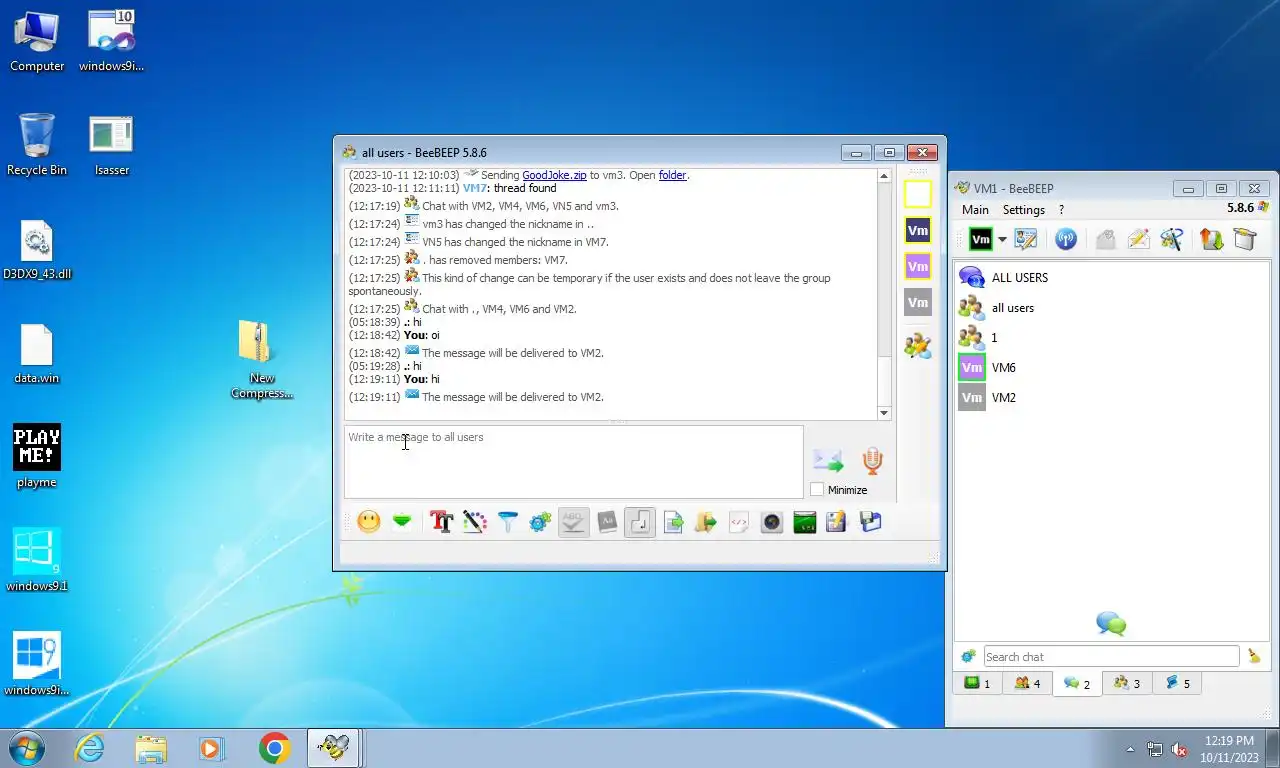This screenshot has height=768, width=1280.
Task: Click the grayed-out envelope icon
Action: pos(1105,239)
